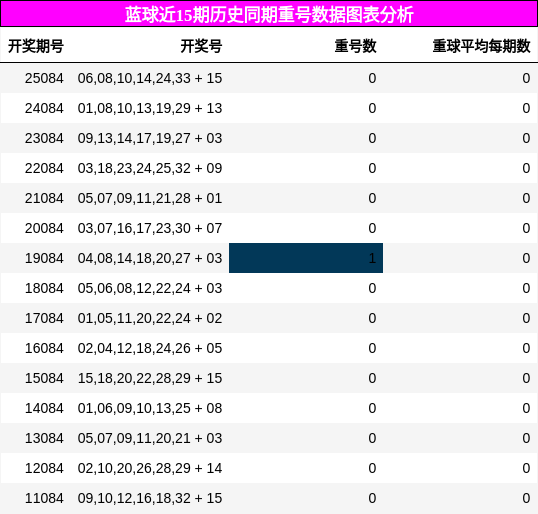538x514 pixels.
Task: Select issue number 20084
Action: pyautogui.click(x=44, y=228)
